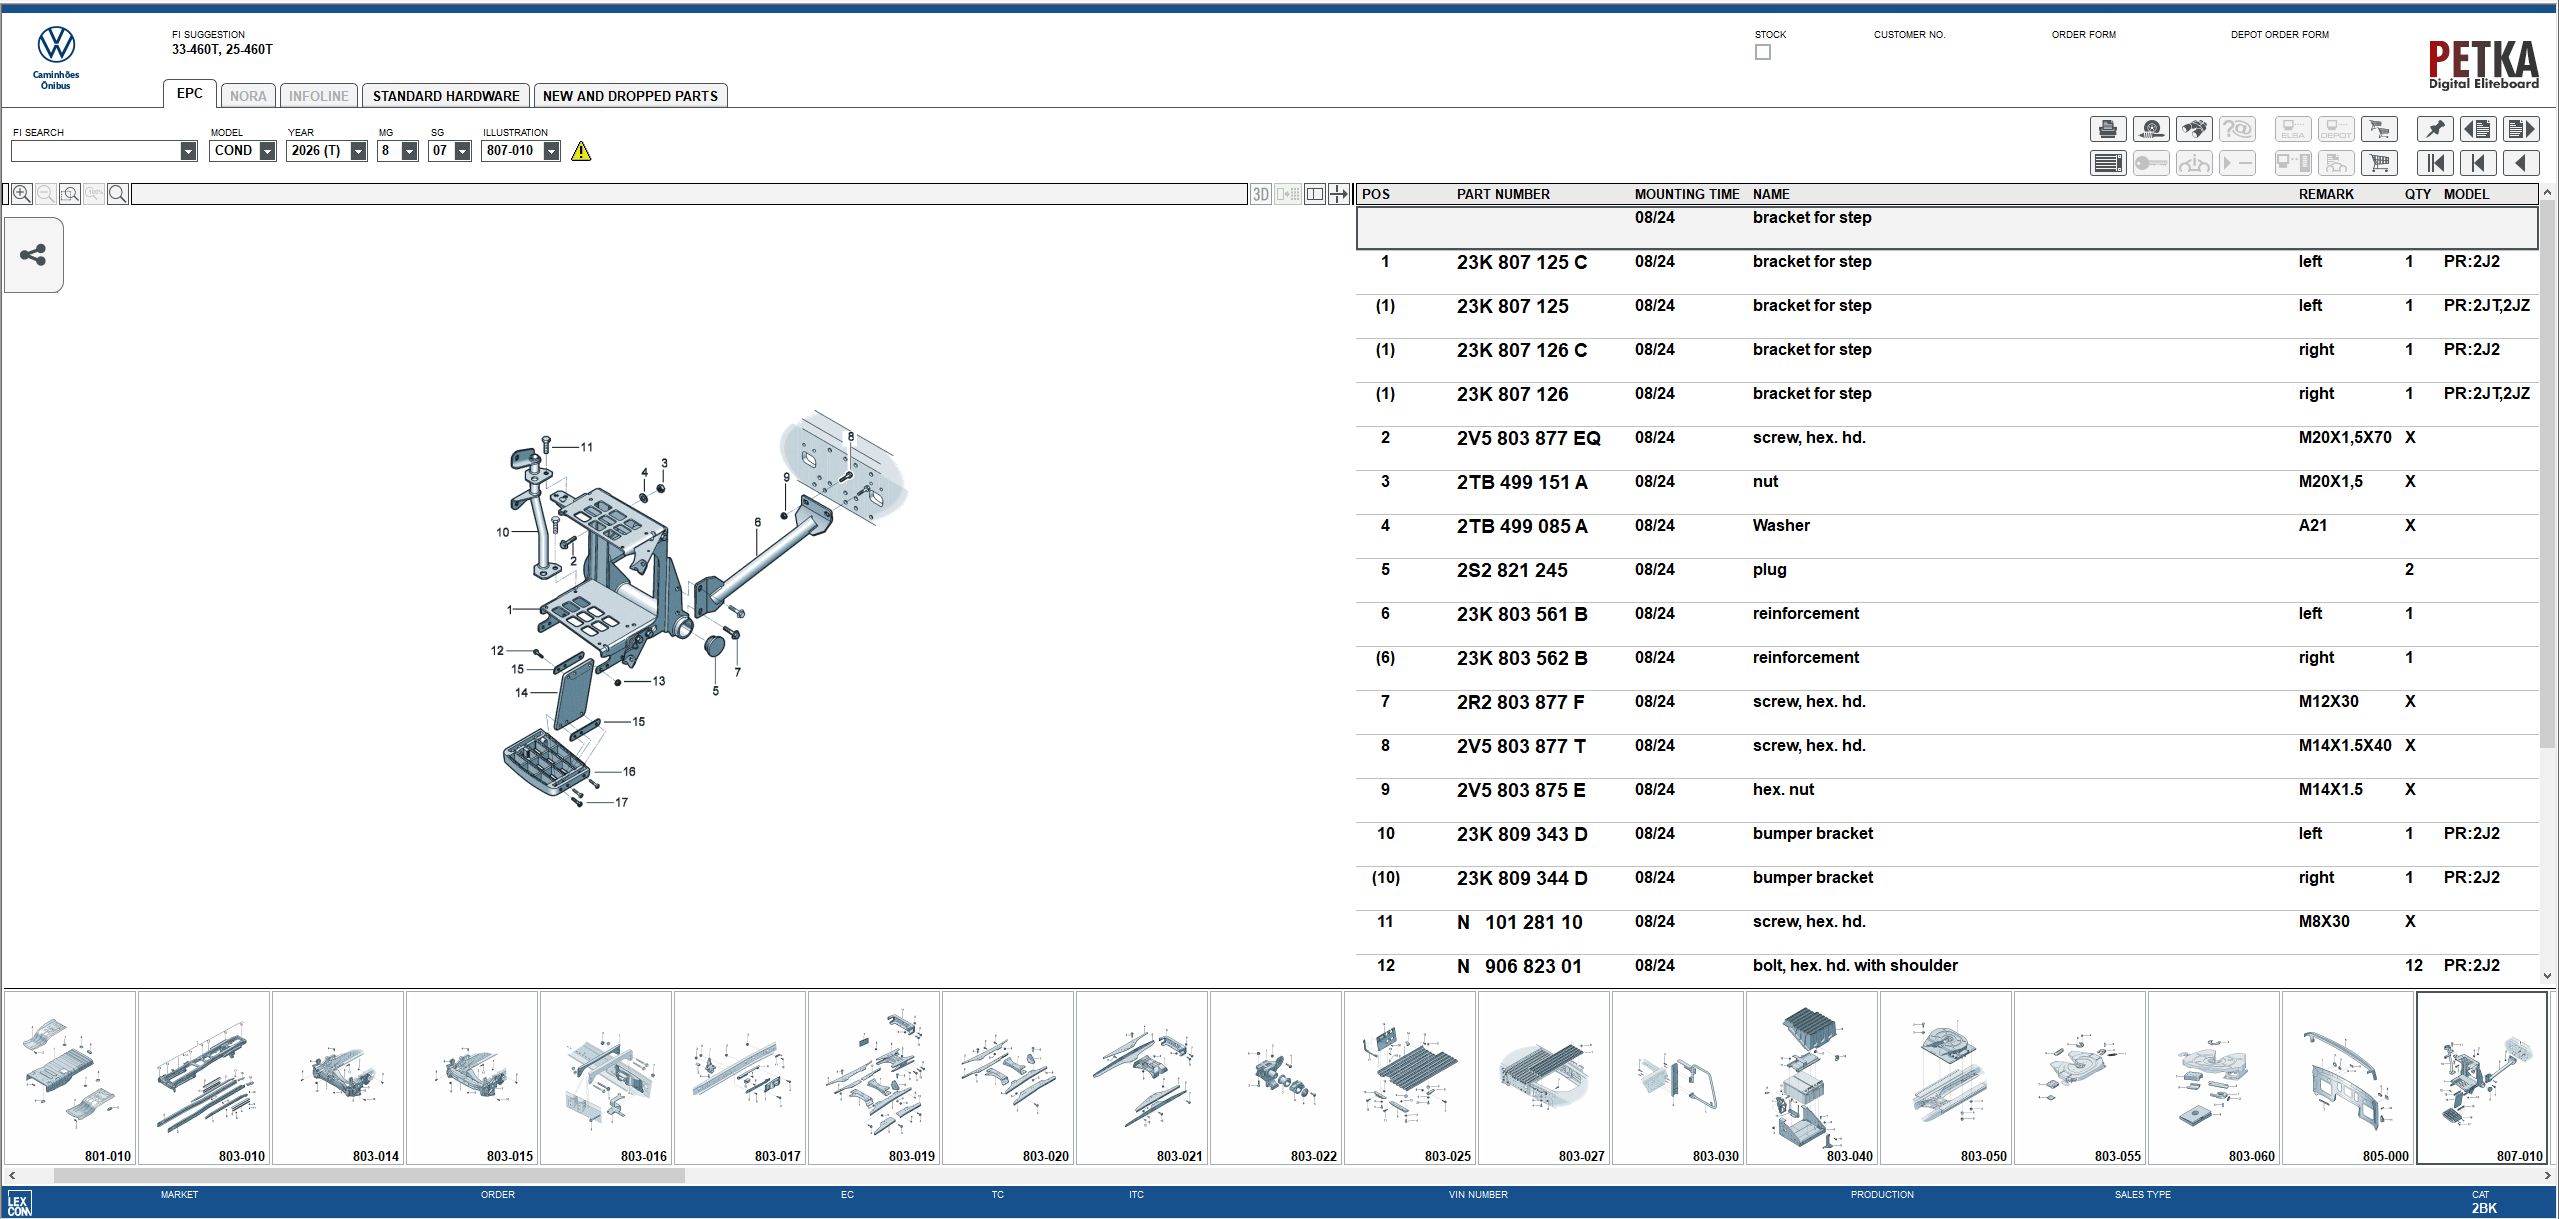This screenshot has height=1219, width=2559.
Task: Enable the STOCK checkbox
Action: [x=1763, y=52]
